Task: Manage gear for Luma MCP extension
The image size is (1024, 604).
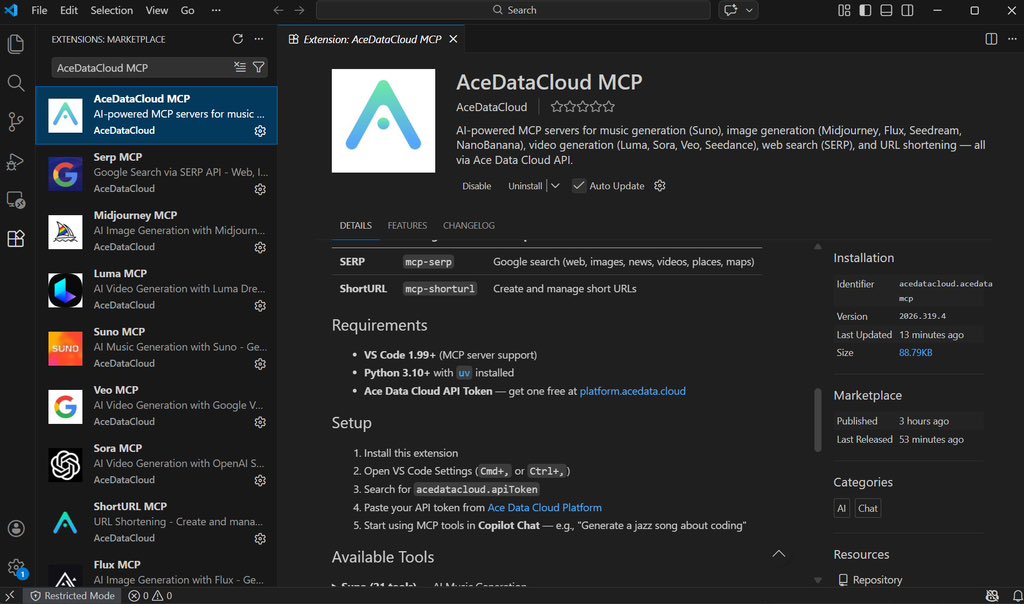Action: pyautogui.click(x=260, y=306)
